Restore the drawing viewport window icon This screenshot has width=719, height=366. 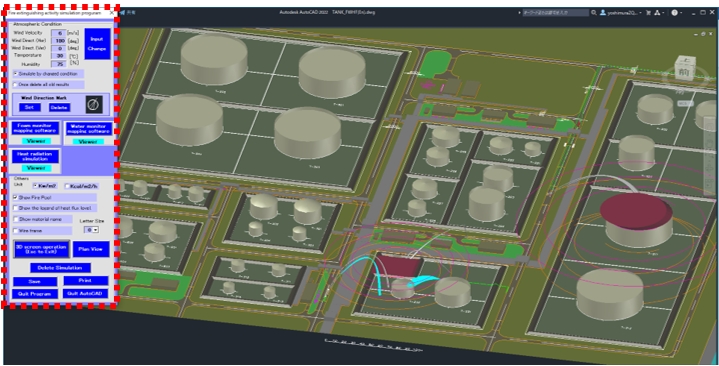coord(703,34)
